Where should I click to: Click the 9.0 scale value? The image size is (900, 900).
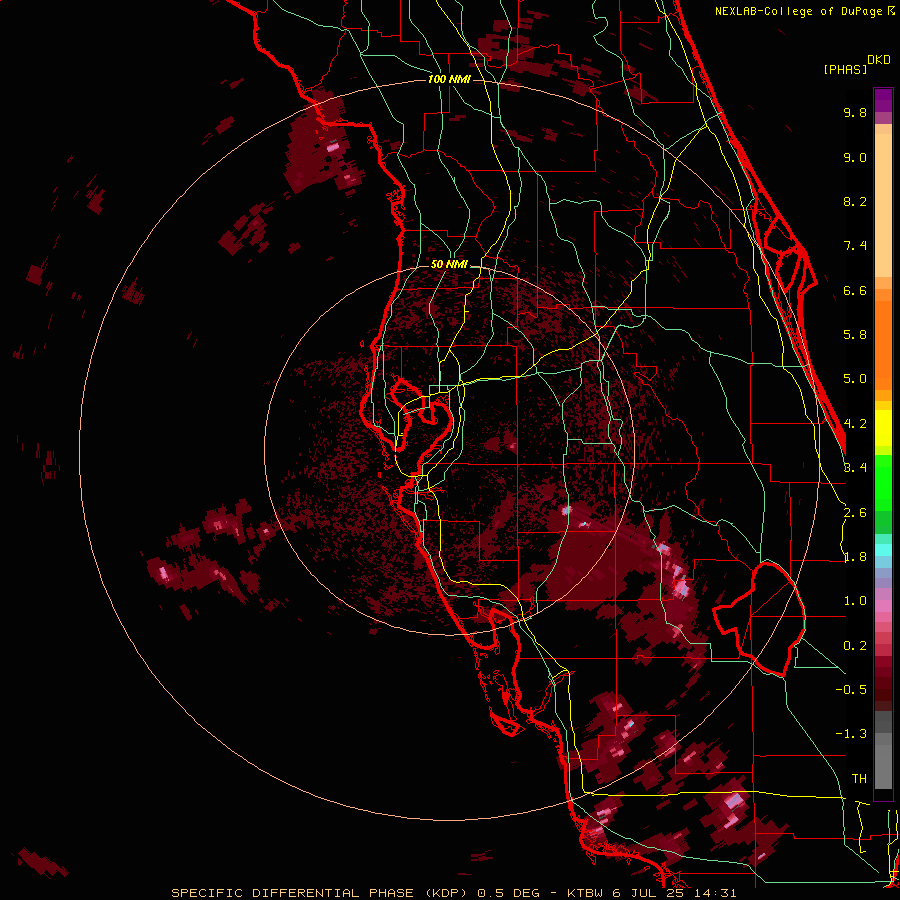(855, 157)
